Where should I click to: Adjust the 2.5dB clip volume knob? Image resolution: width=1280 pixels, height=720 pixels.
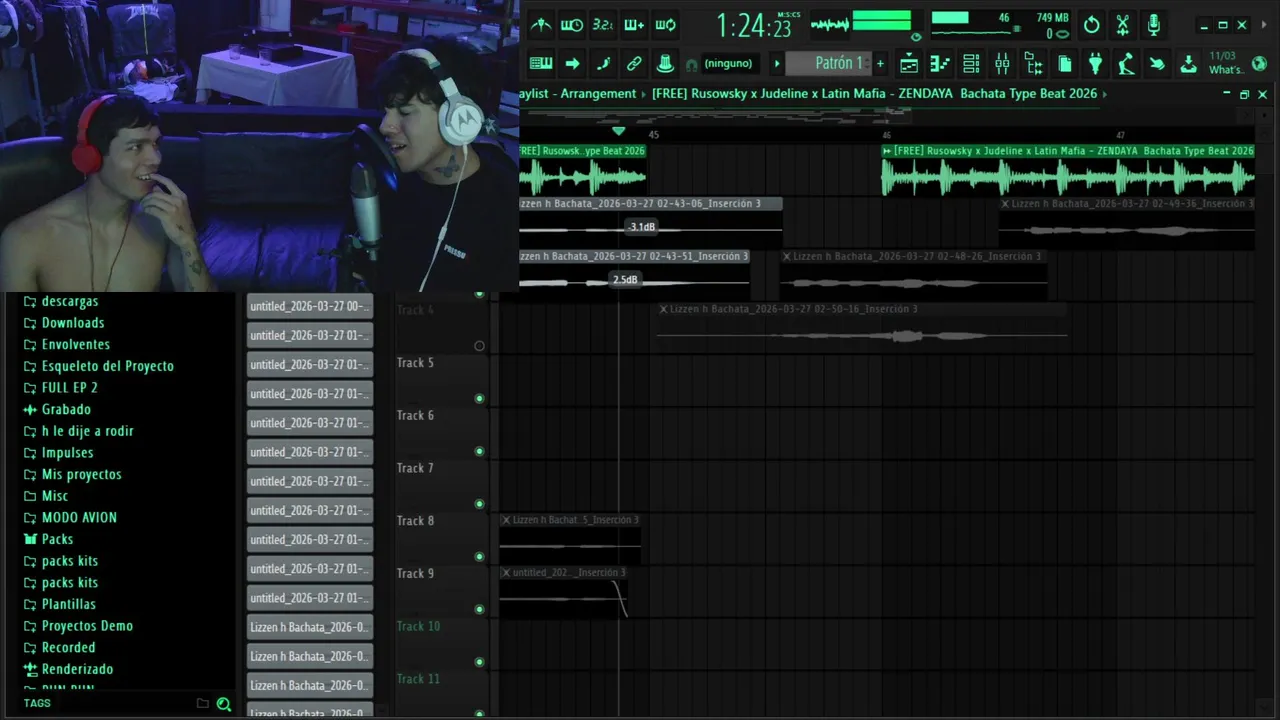click(x=624, y=279)
